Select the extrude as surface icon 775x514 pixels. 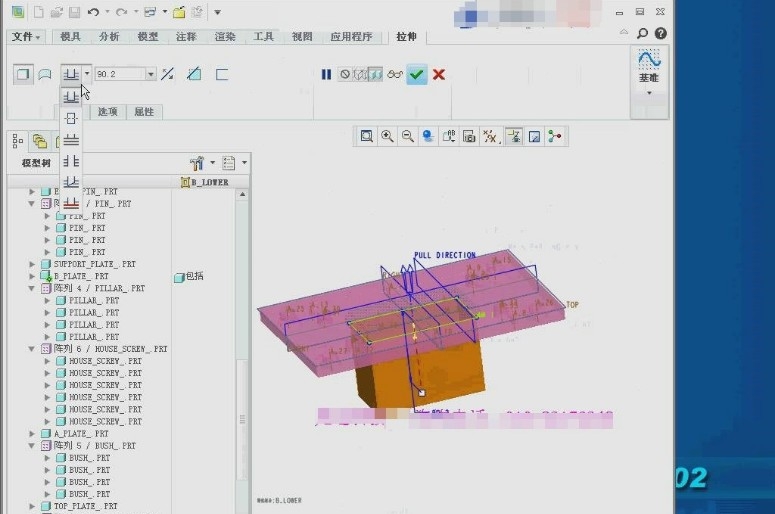45,75
